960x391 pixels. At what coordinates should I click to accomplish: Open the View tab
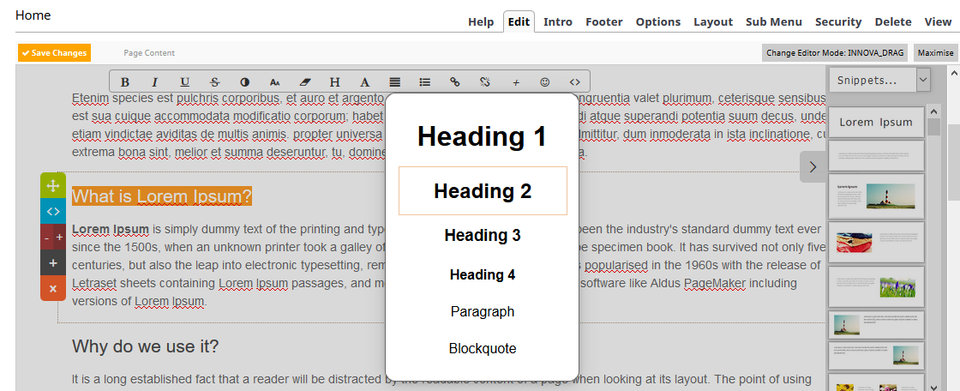pos(938,22)
